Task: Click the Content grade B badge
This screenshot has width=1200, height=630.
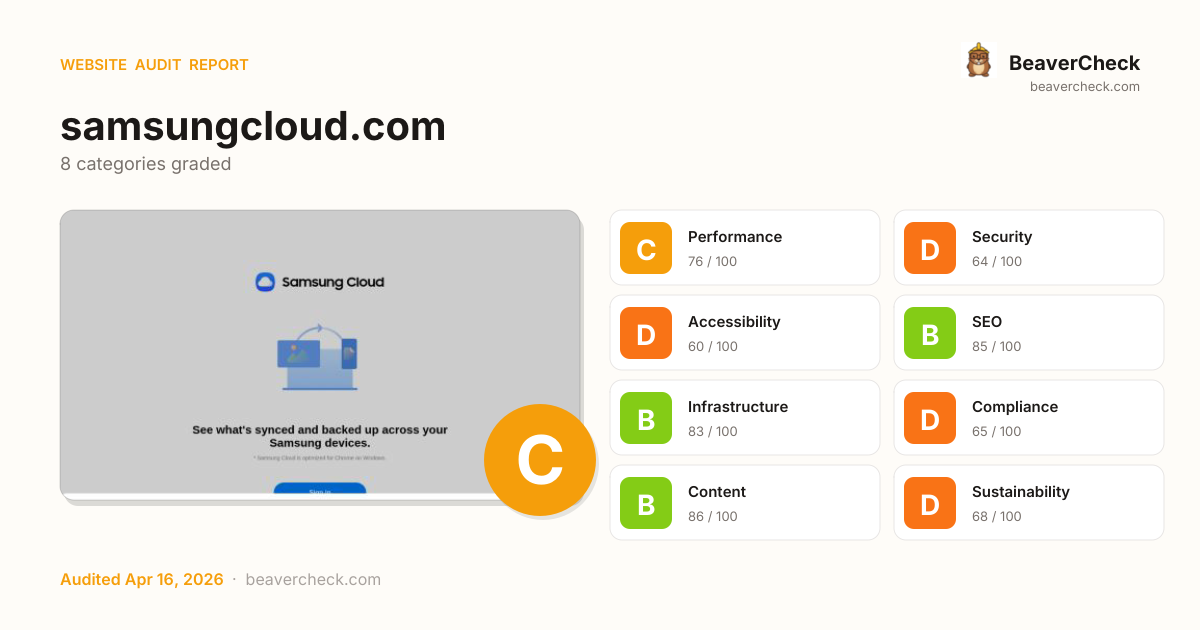Action: click(646, 503)
